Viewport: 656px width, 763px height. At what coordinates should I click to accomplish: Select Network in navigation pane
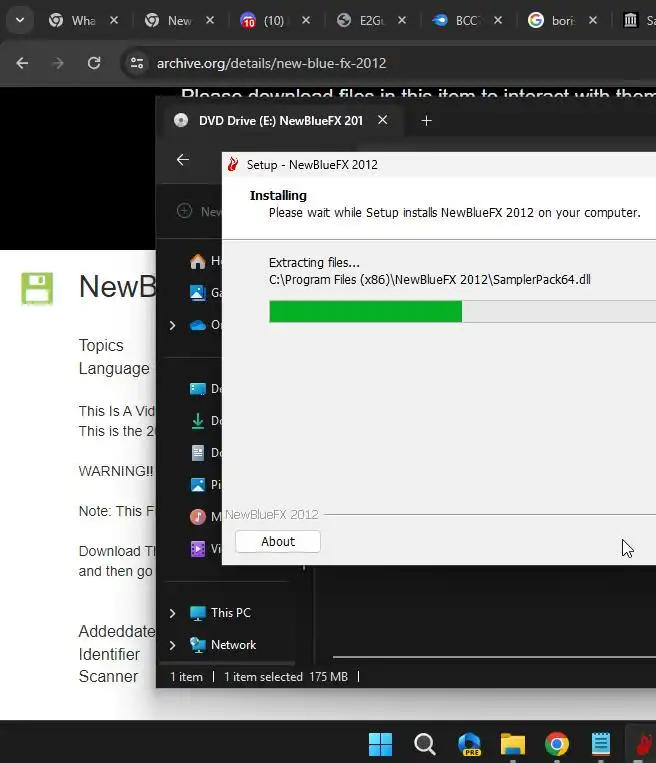click(222, 645)
